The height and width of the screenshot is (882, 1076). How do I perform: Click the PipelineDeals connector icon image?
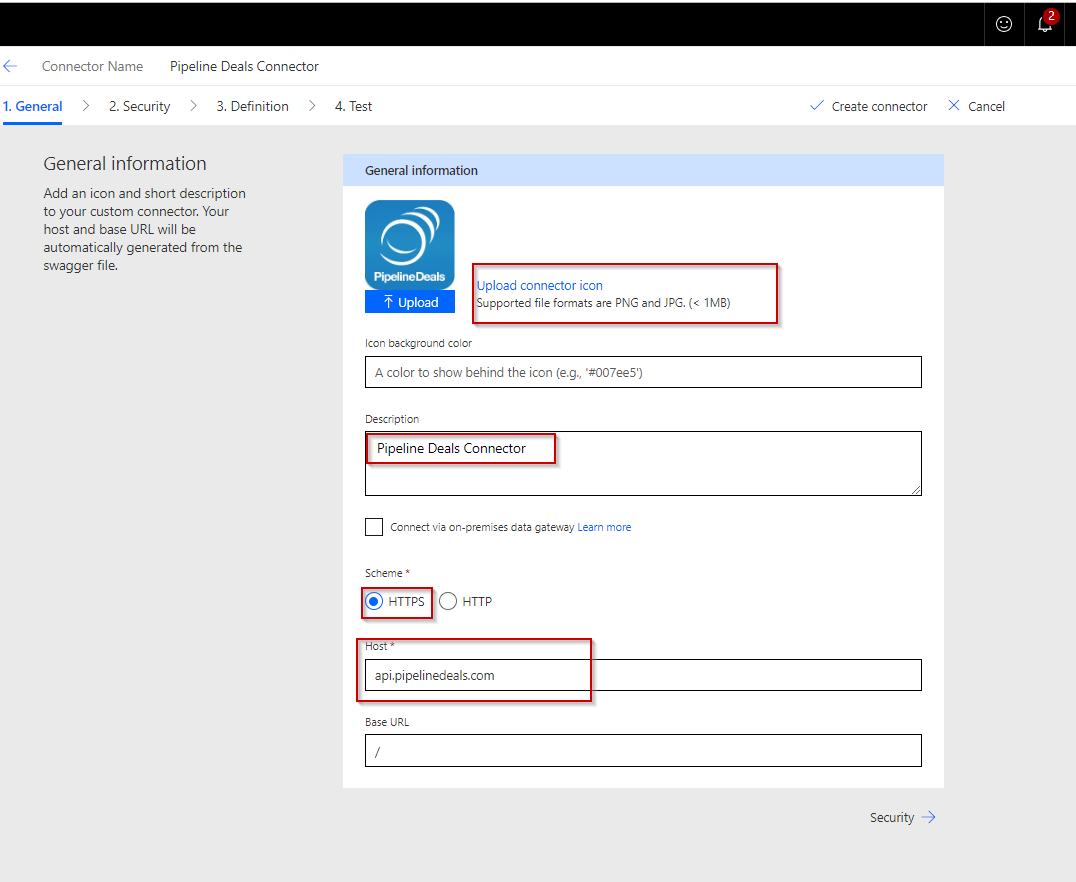click(x=409, y=245)
